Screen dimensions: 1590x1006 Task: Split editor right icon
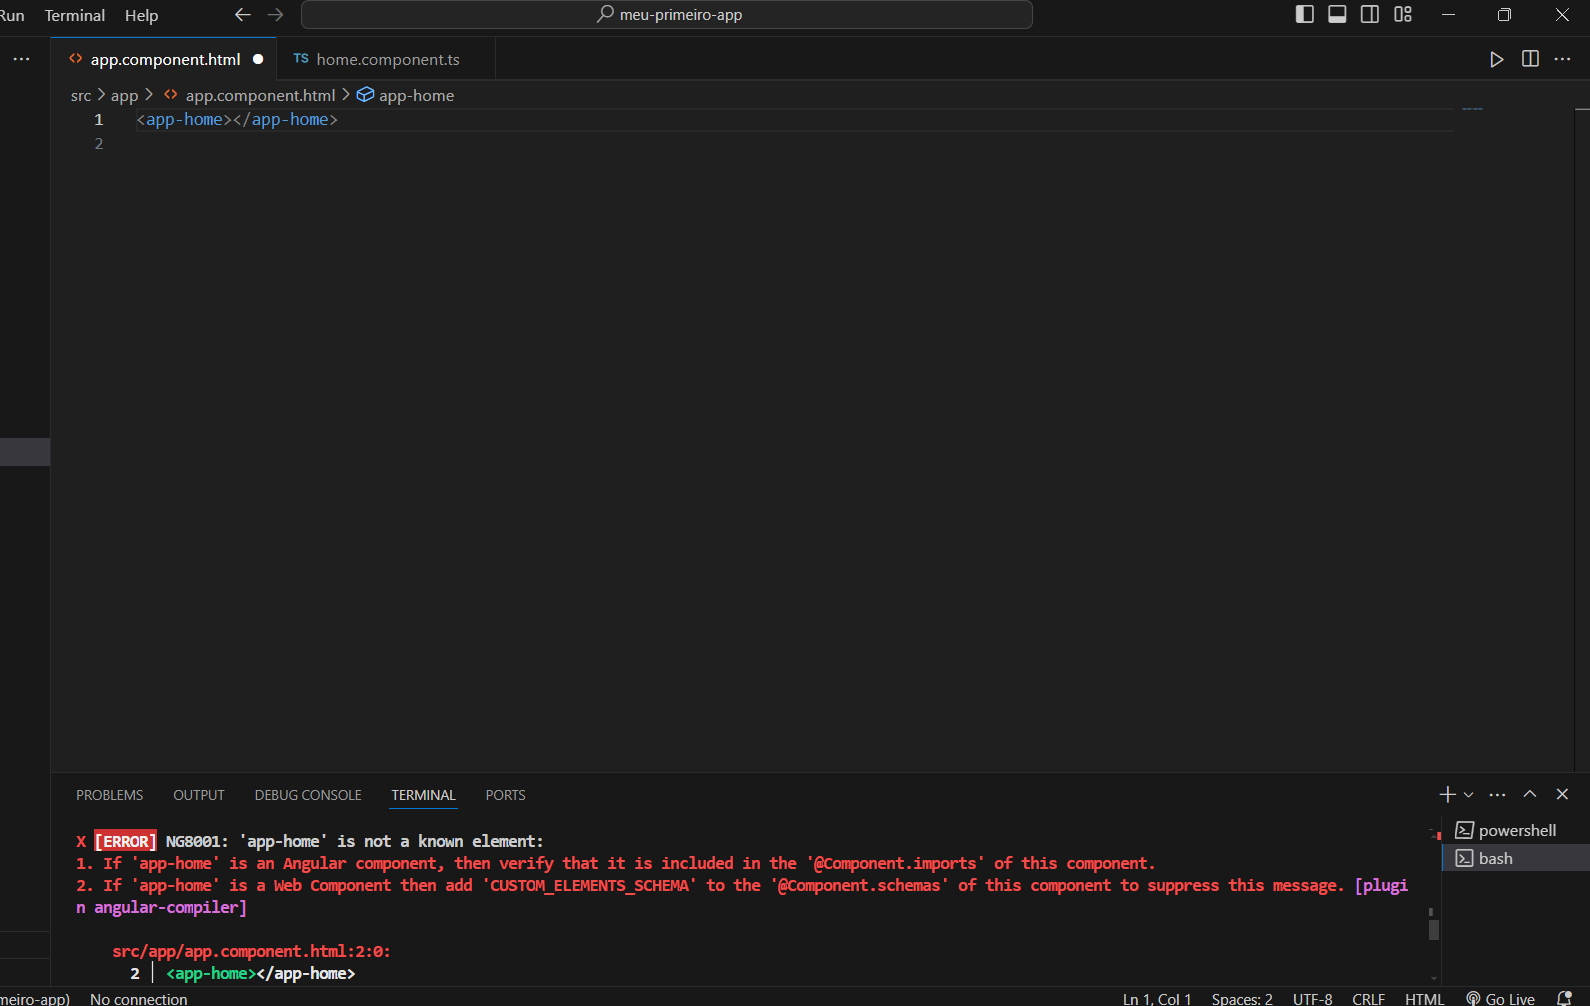click(1530, 59)
